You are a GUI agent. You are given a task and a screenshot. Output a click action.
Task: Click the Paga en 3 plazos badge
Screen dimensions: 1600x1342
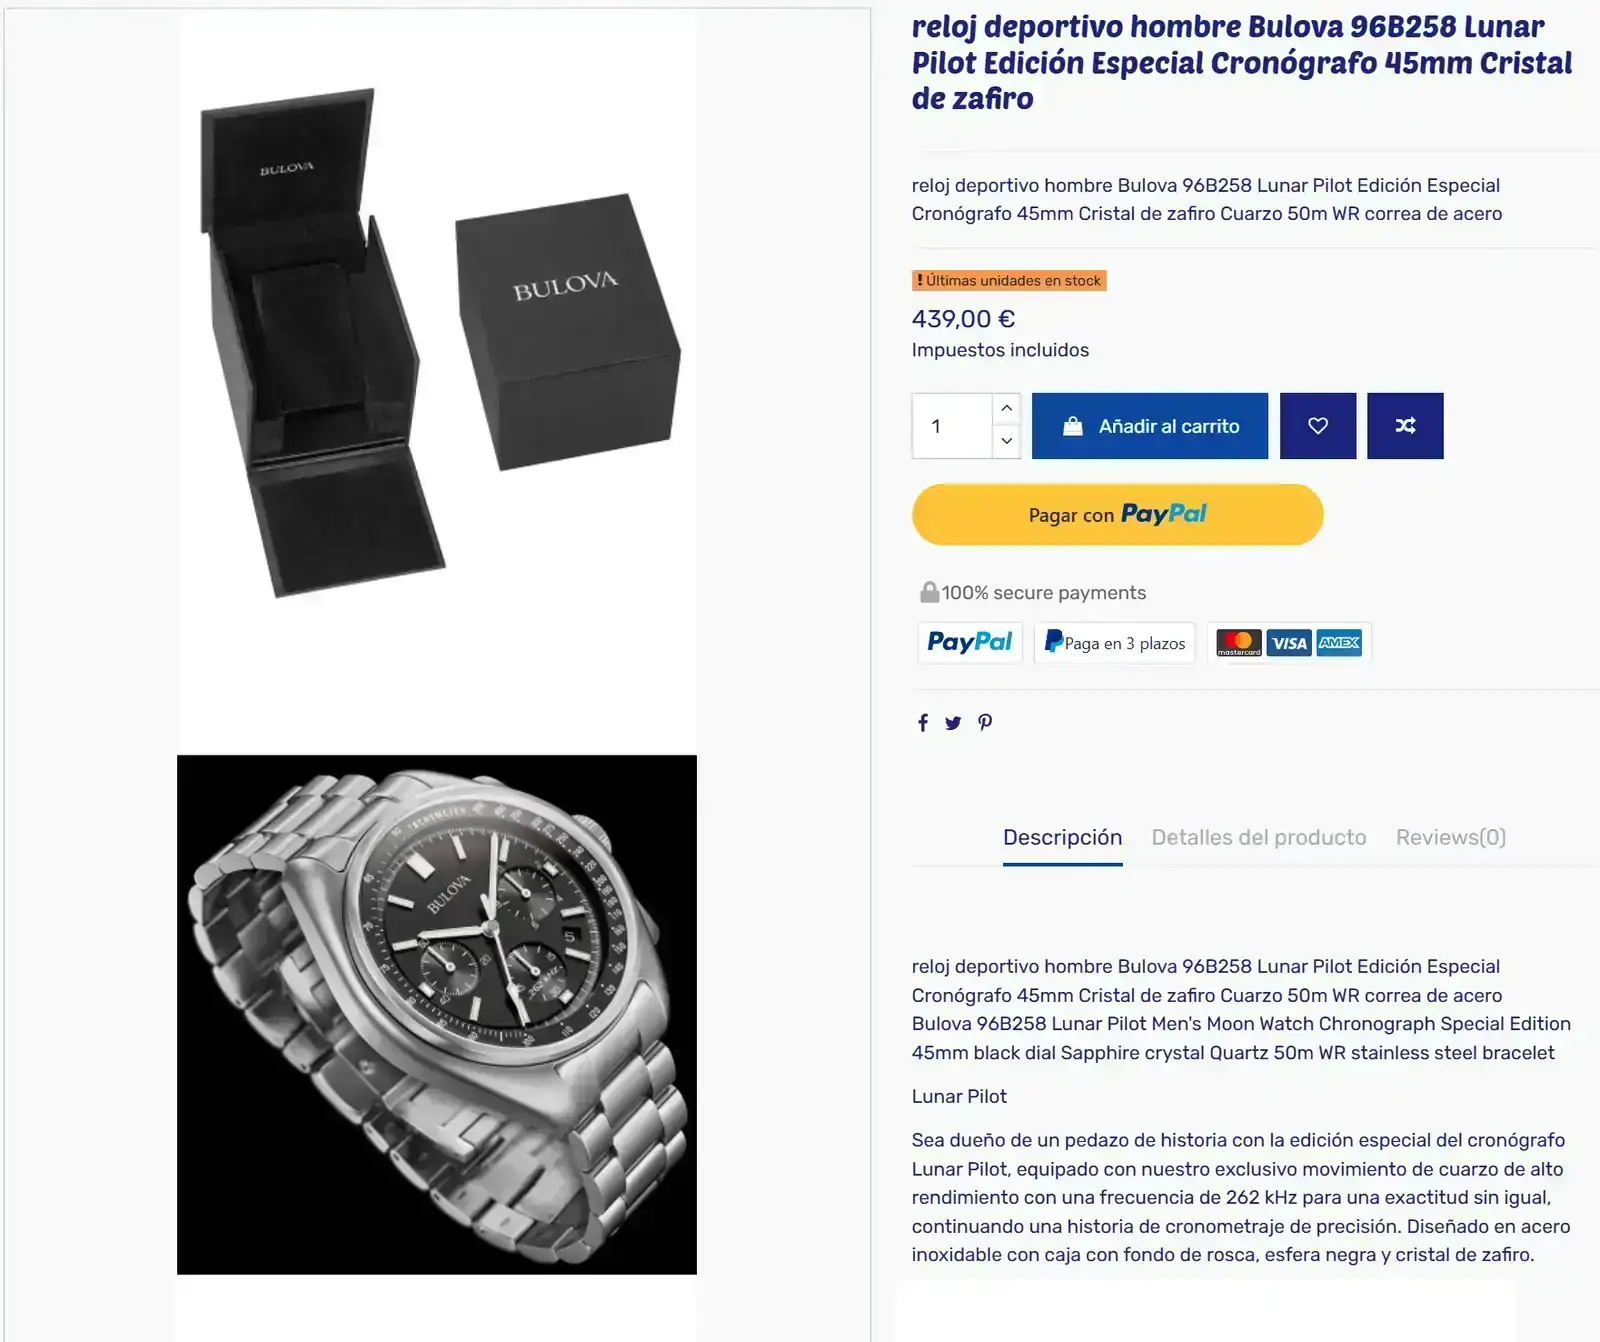click(x=1115, y=643)
